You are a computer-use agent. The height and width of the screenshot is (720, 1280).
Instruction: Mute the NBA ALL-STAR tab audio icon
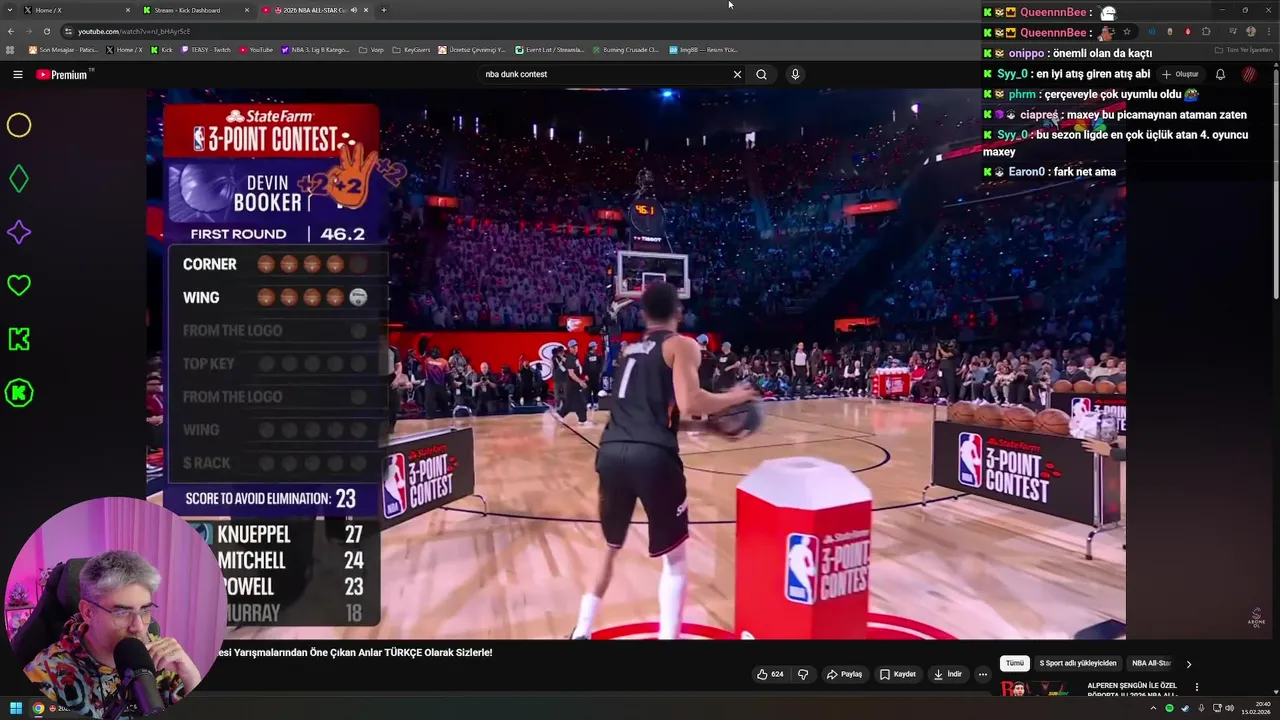353,10
